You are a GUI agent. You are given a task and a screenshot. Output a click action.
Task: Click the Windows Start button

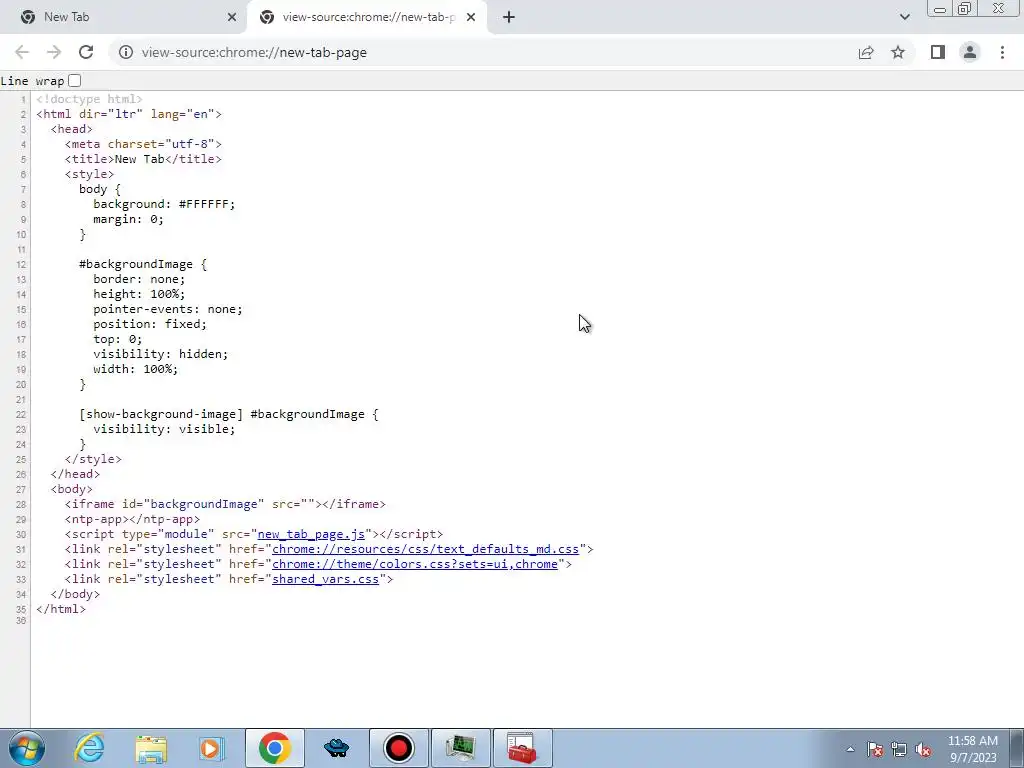pos(27,748)
